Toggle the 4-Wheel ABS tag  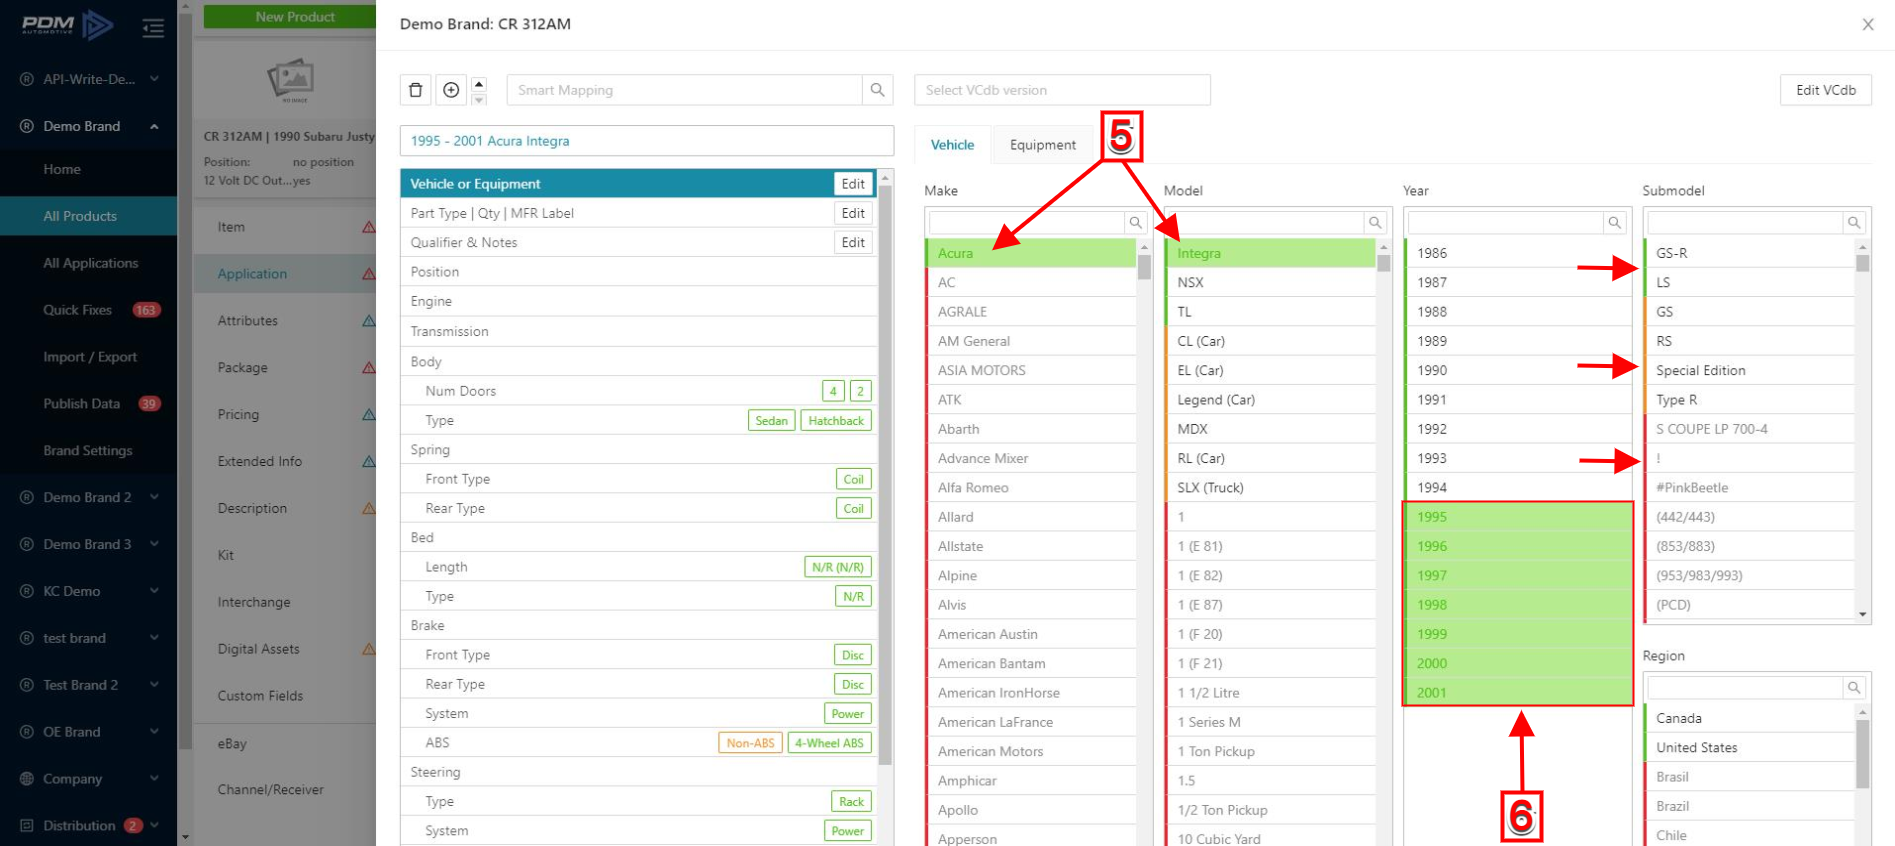[829, 743]
